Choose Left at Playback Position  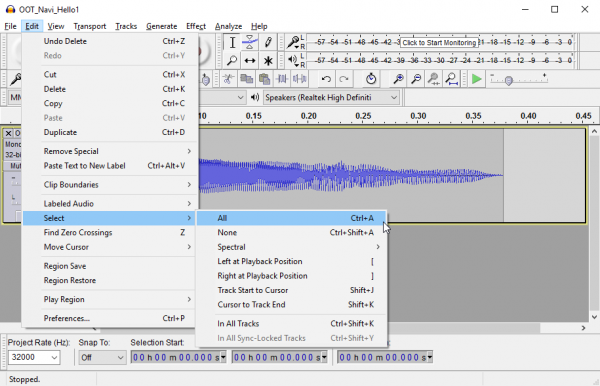point(292,261)
